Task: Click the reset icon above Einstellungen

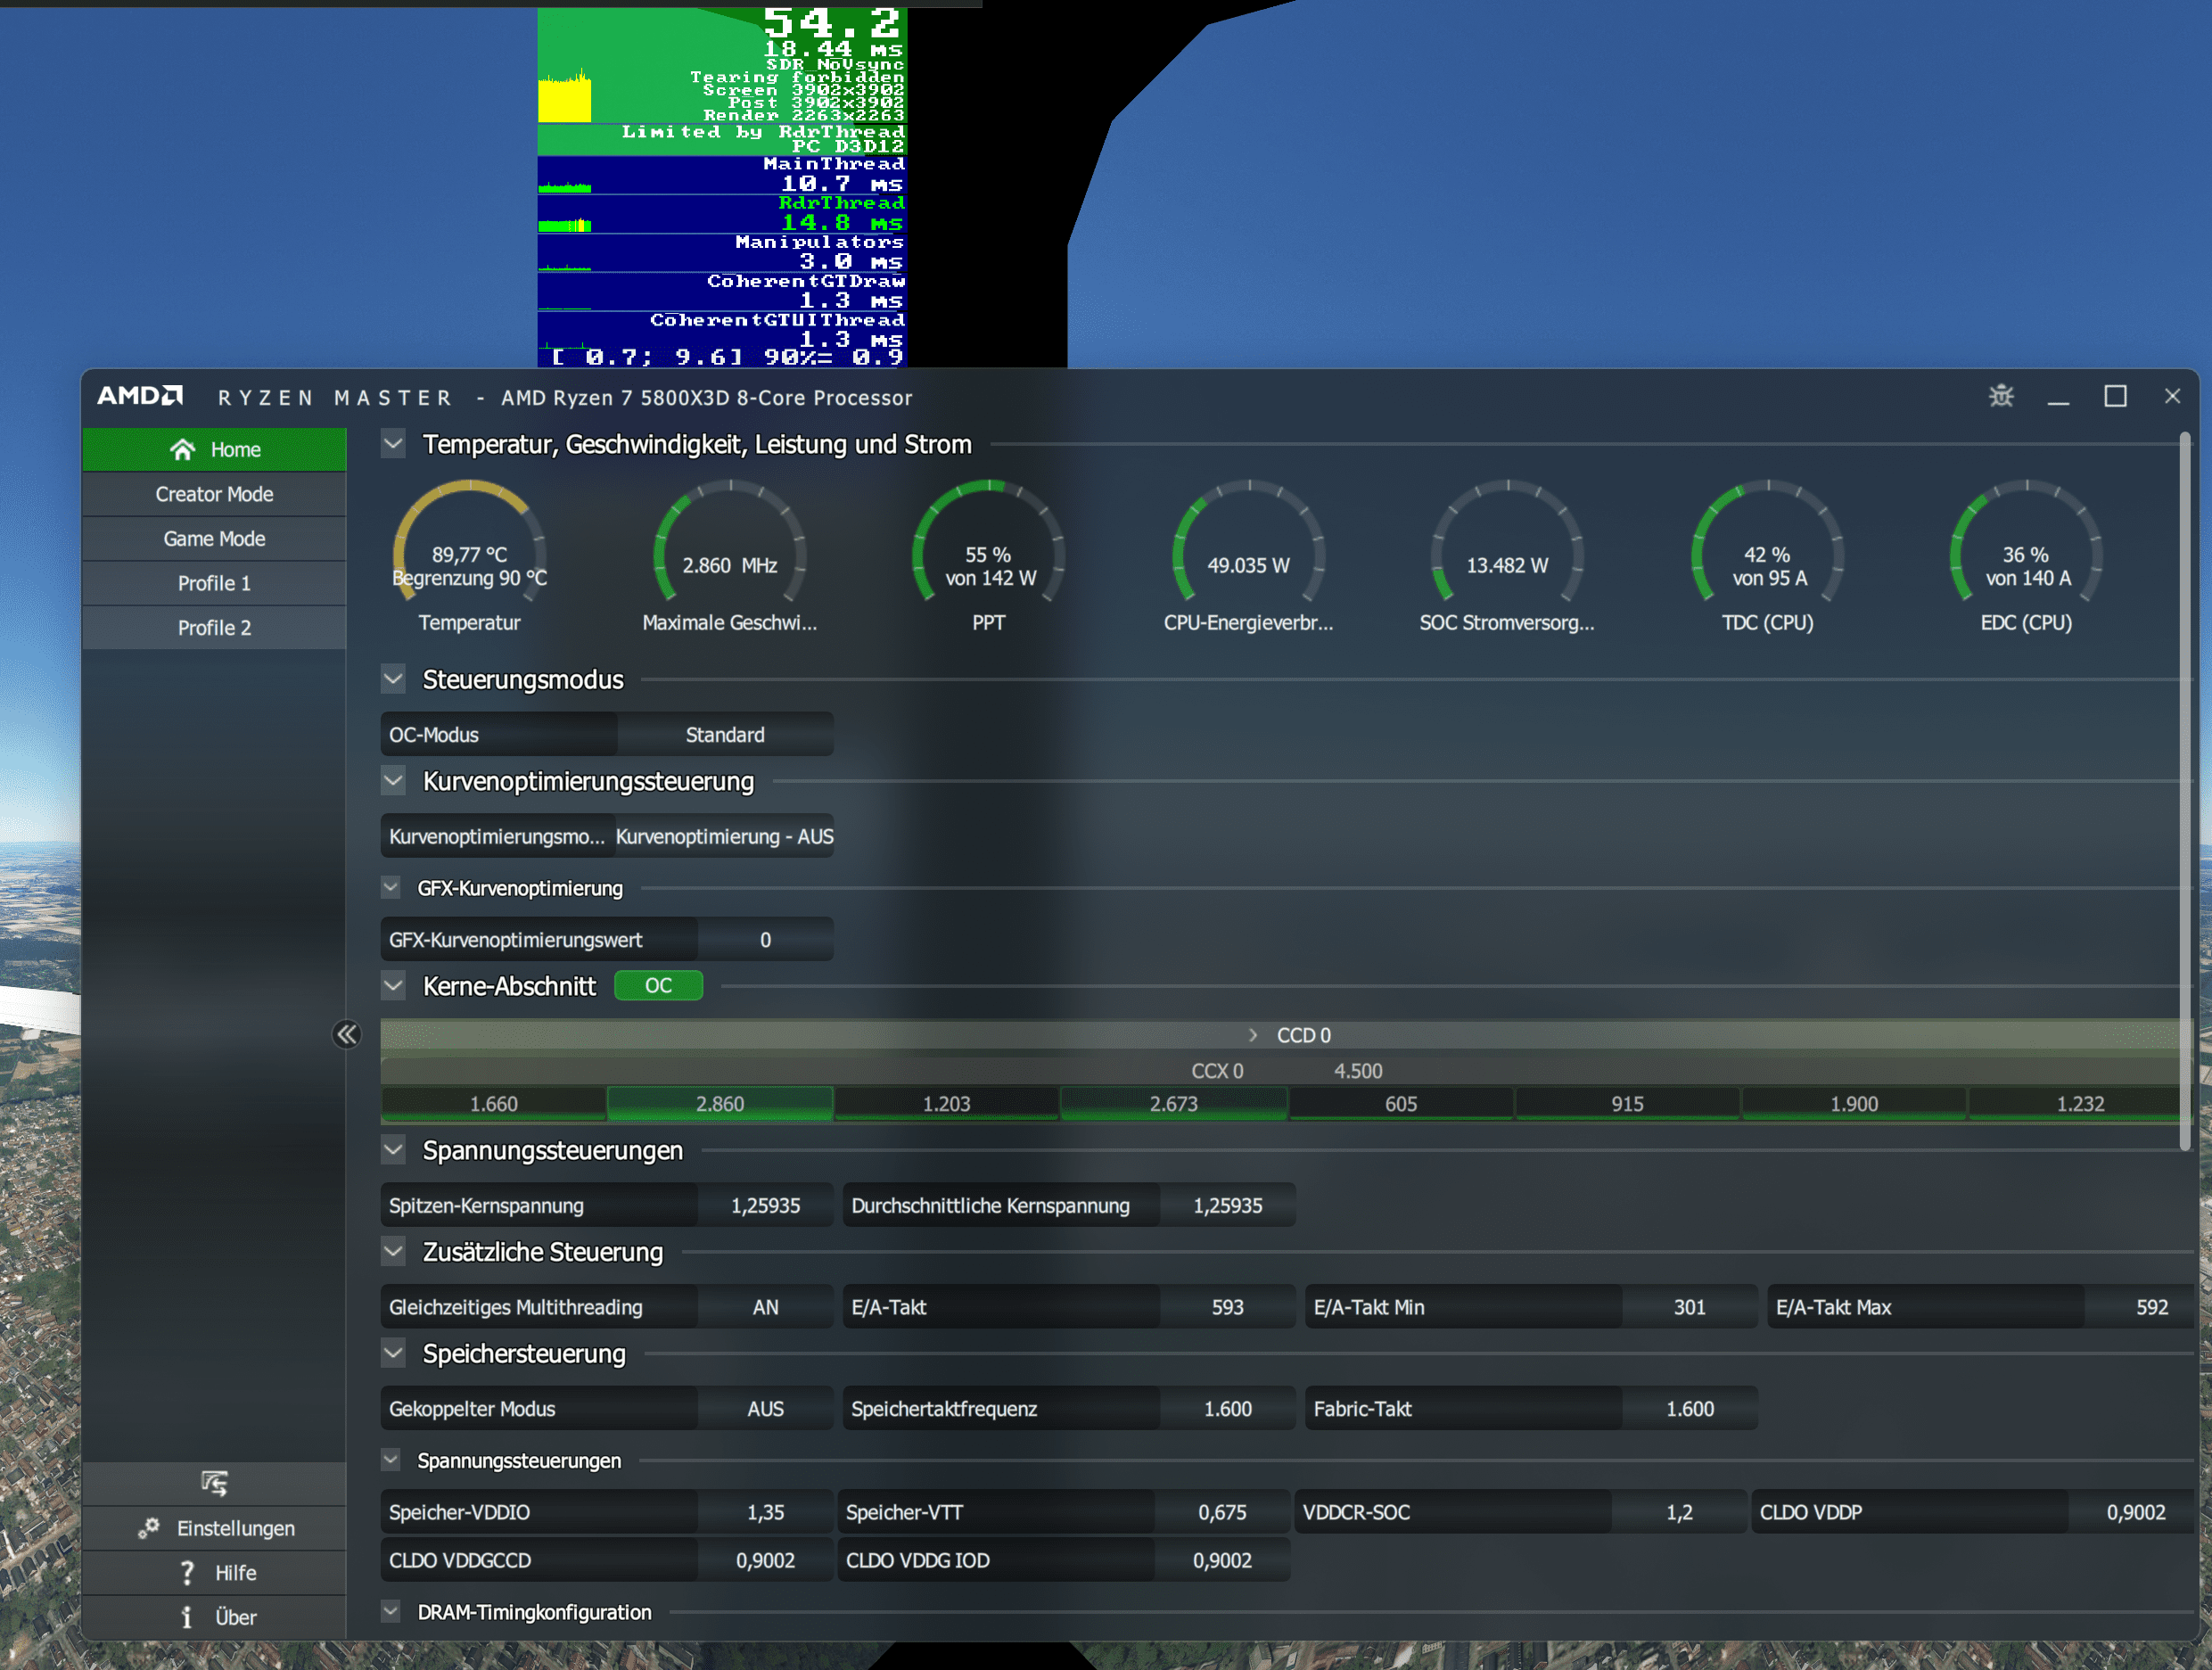Action: (x=214, y=1482)
